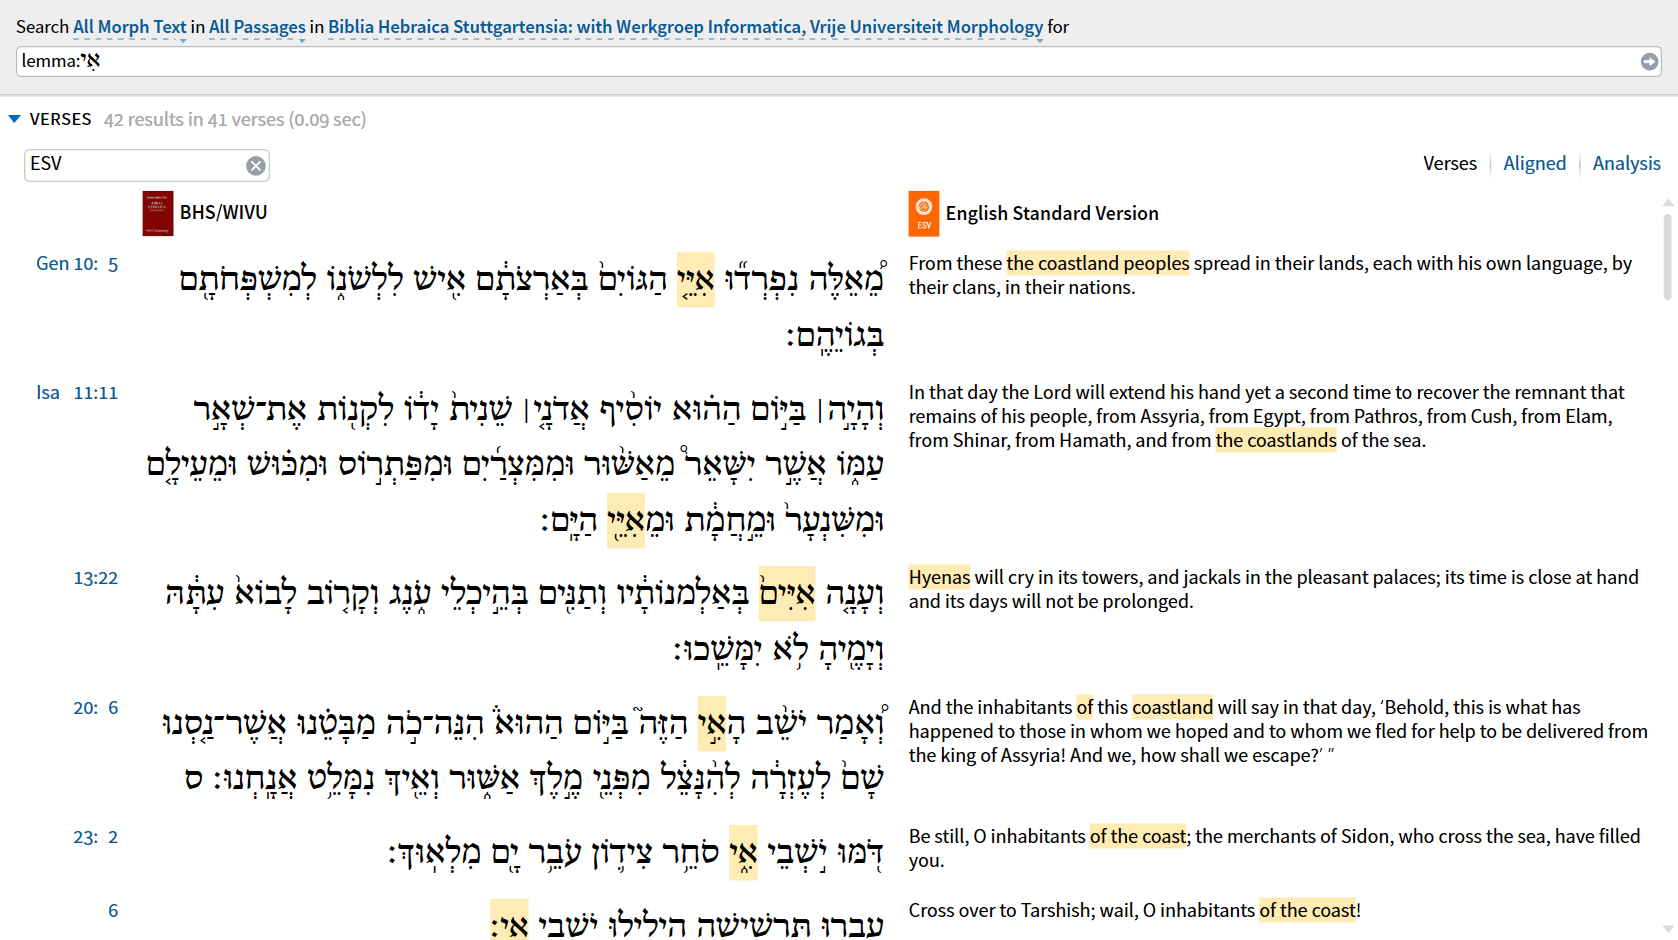Viewport: 1678px width, 940px height.
Task: Open the Gen 10:5 reference link
Action: [77, 264]
